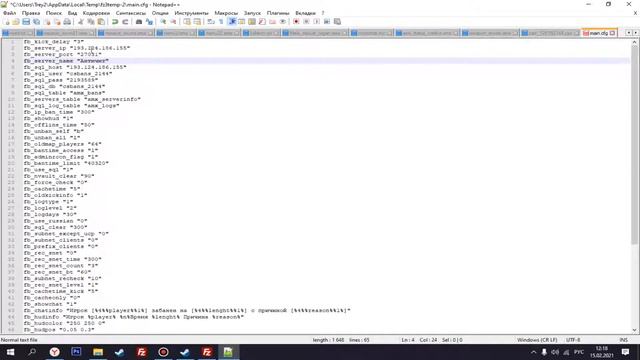Open the Правка menu
640x360 pixels.
coord(31,13)
